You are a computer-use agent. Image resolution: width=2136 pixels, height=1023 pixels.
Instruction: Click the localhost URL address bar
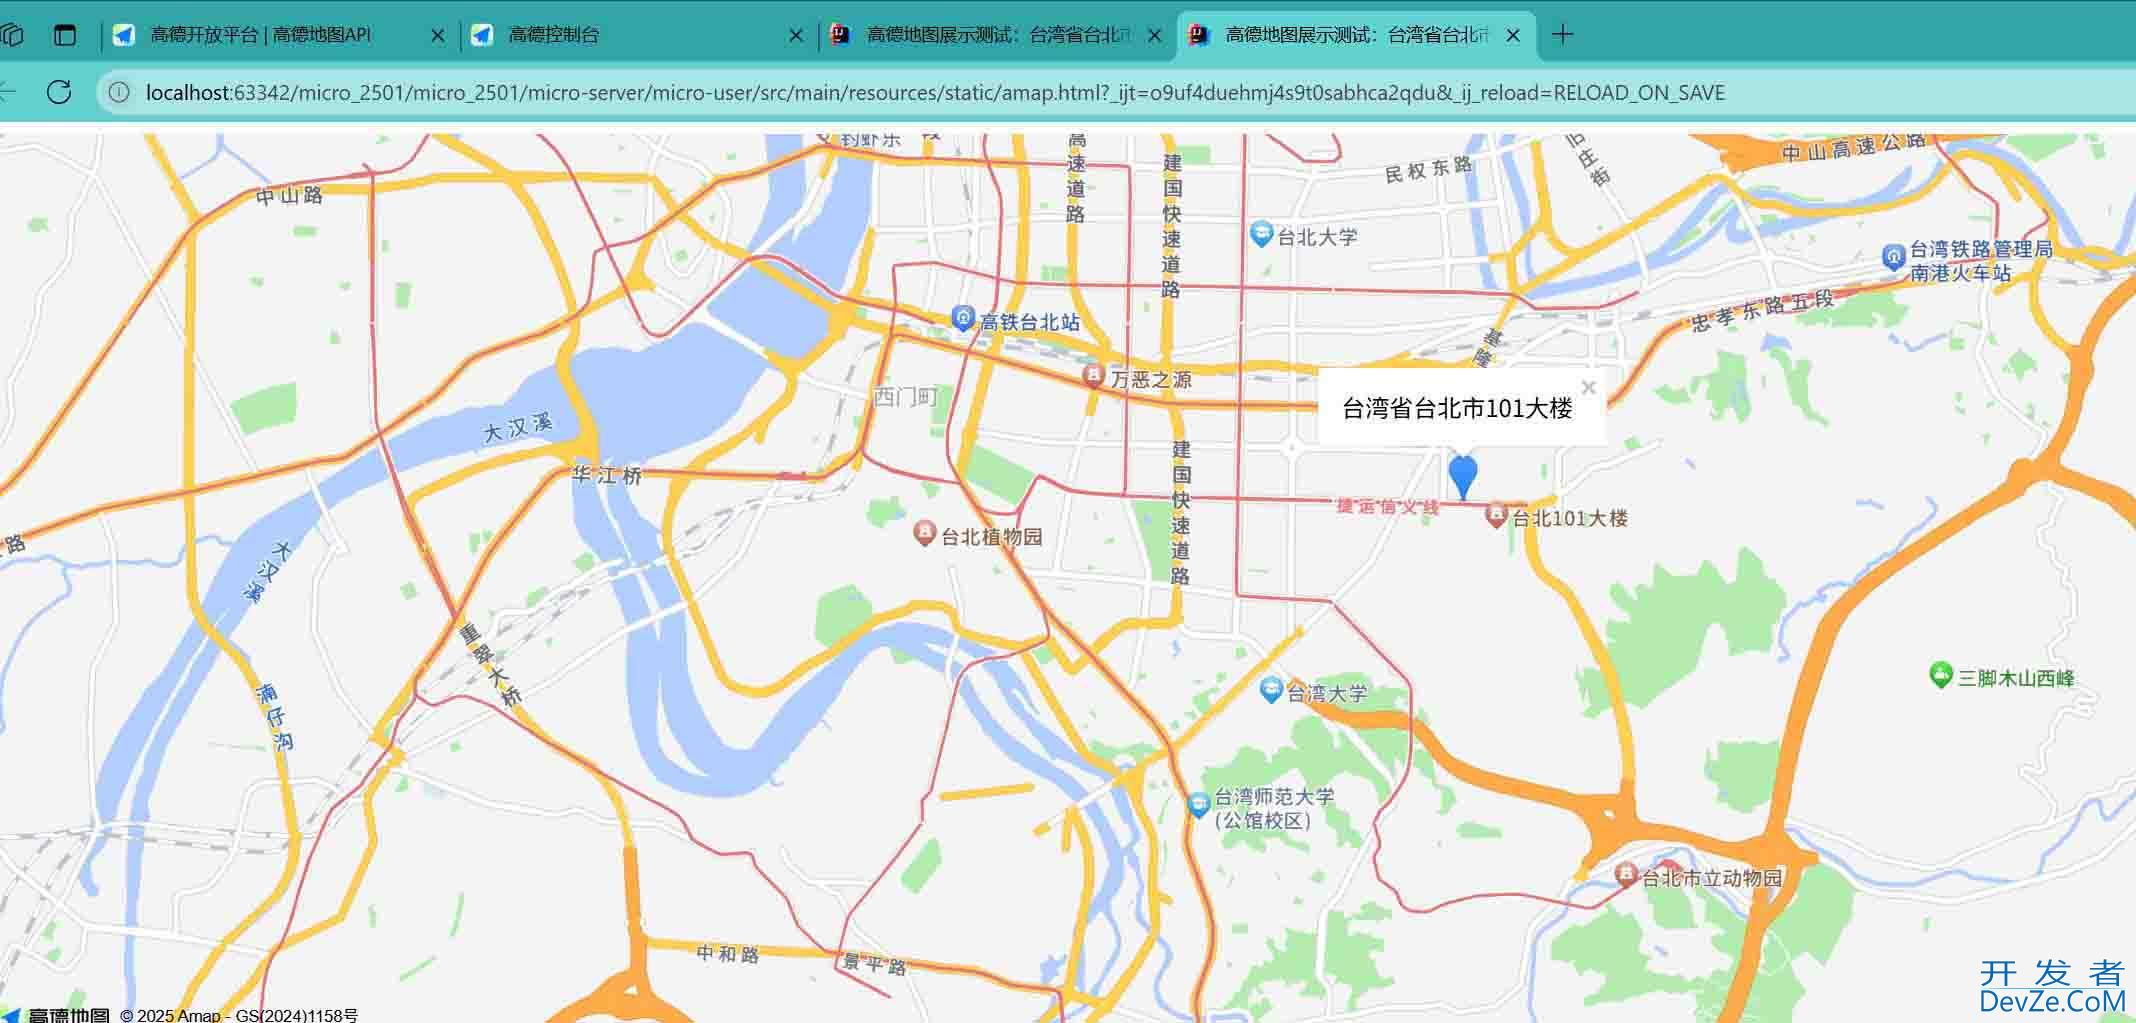click(x=935, y=92)
